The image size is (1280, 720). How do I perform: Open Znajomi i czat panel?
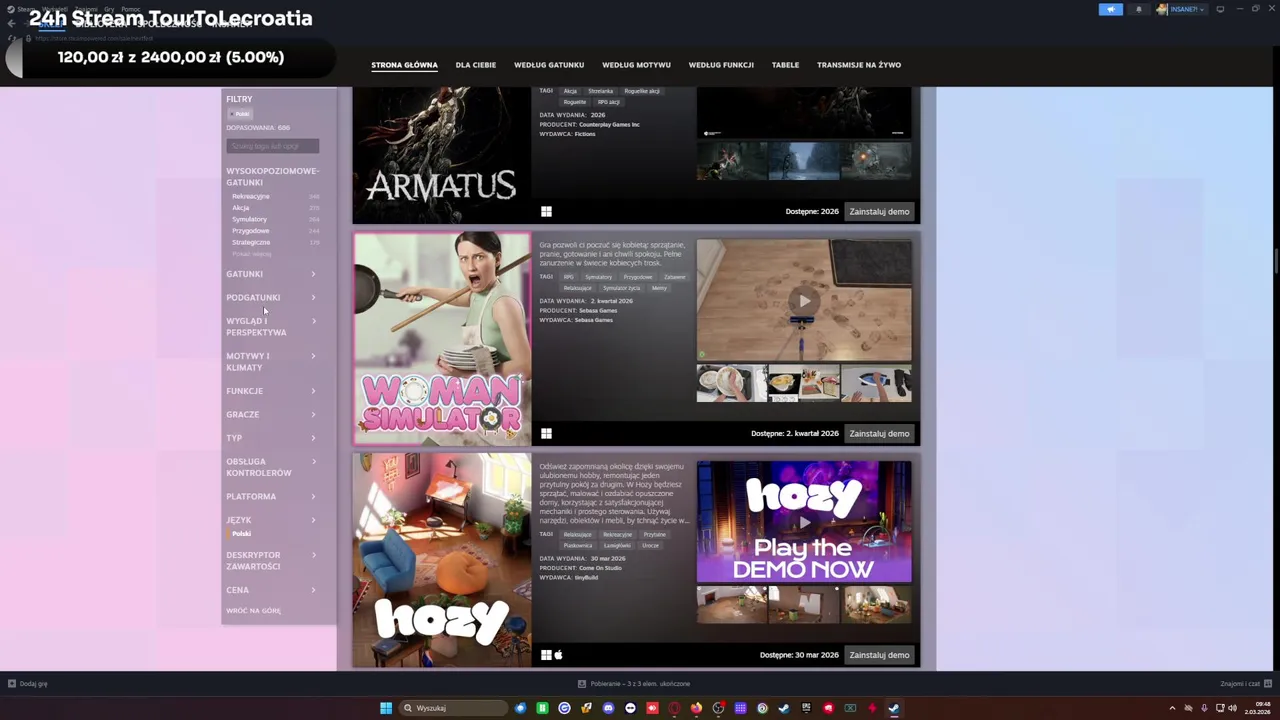[x=1245, y=684]
